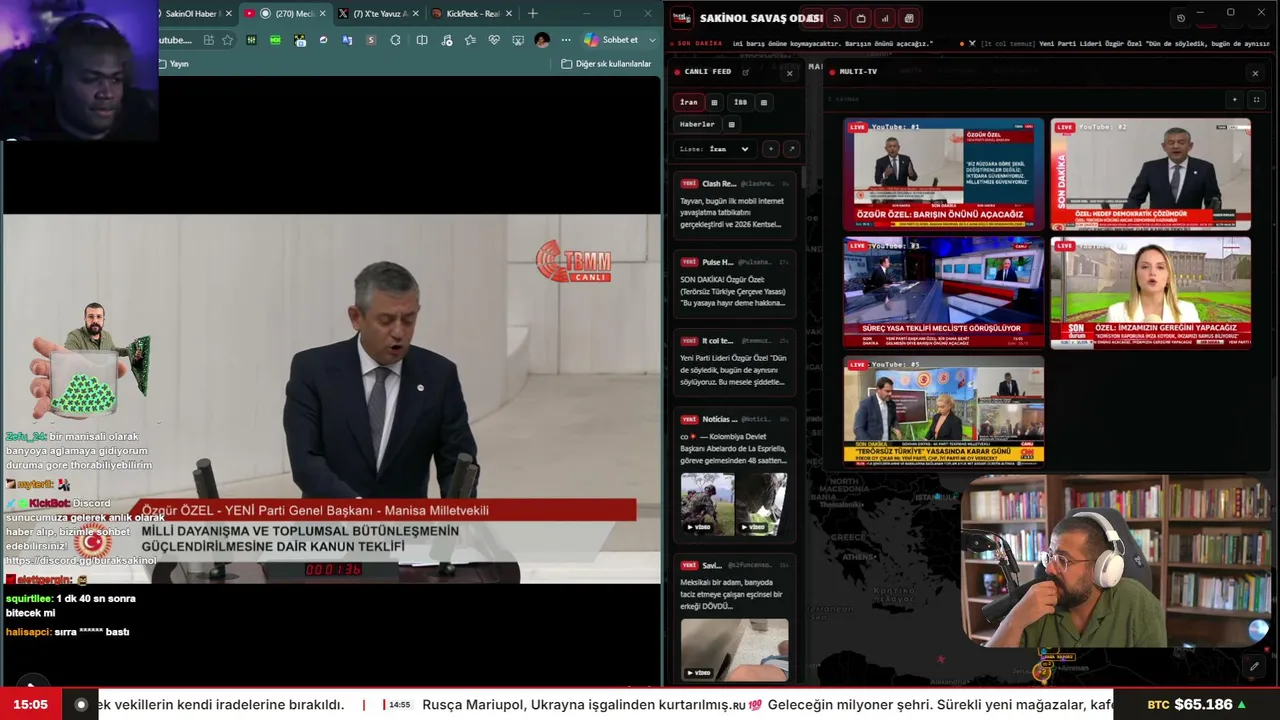Viewport: 1280px width, 720px height.
Task: Open the Yayın bookmark
Action: pyautogui.click(x=173, y=64)
